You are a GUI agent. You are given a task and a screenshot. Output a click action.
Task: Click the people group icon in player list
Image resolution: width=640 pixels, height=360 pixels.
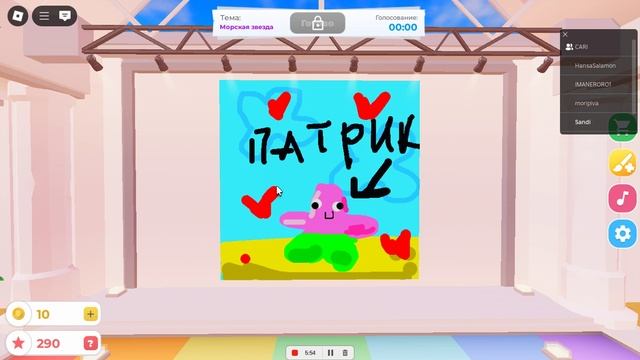(569, 47)
